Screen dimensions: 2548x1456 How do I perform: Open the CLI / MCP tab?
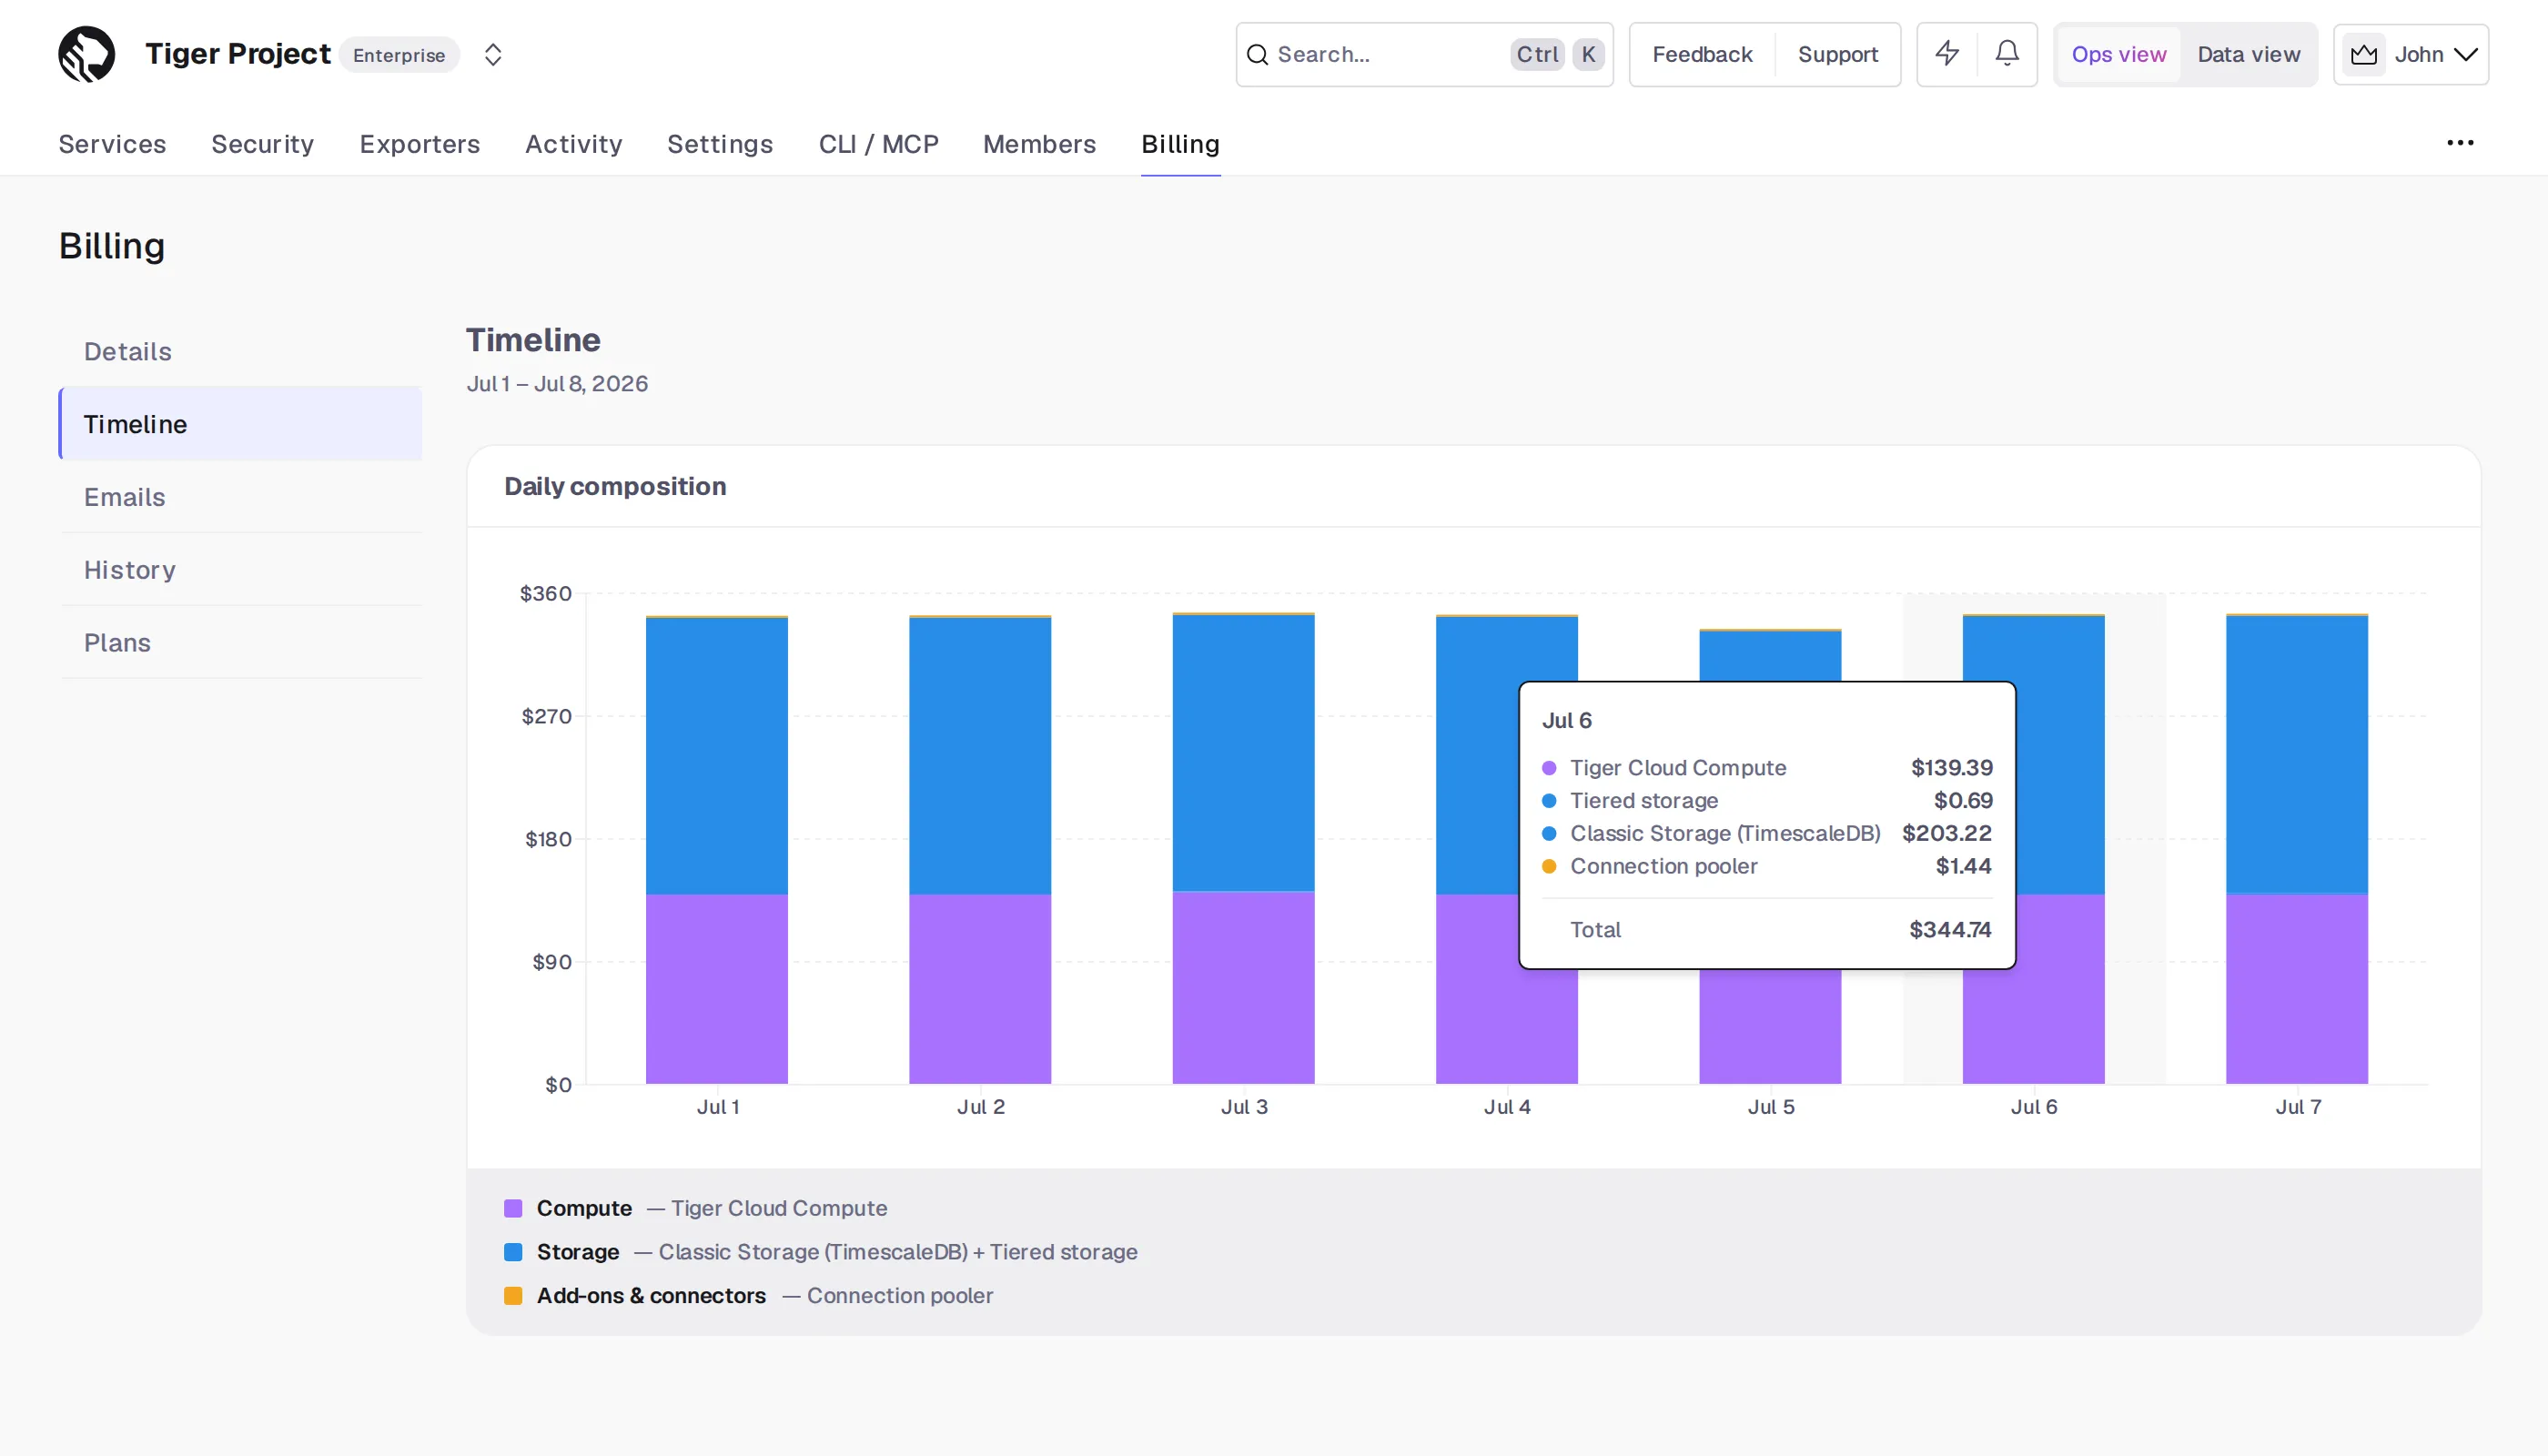[x=878, y=144]
